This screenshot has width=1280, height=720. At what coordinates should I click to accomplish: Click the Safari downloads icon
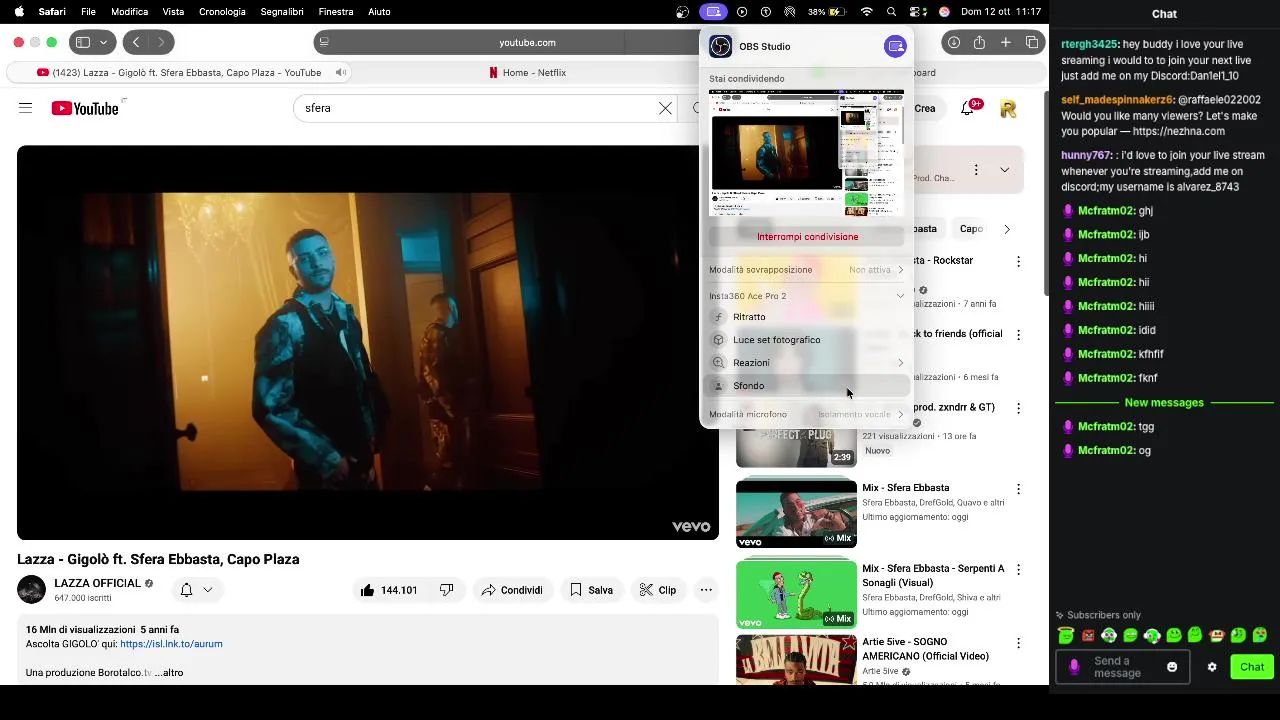point(954,42)
